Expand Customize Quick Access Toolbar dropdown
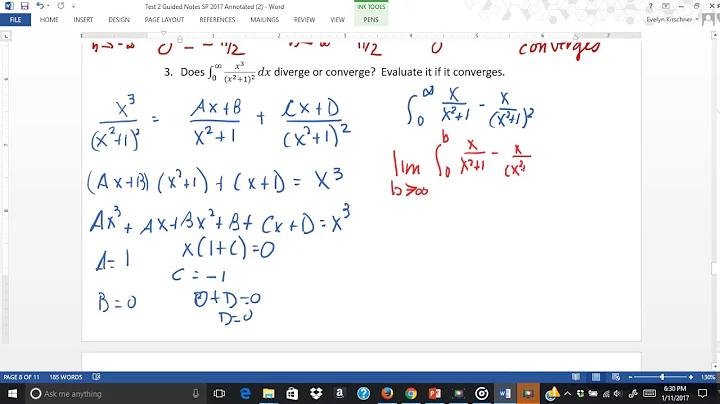The width and height of the screenshot is (720, 404). coord(73,6)
